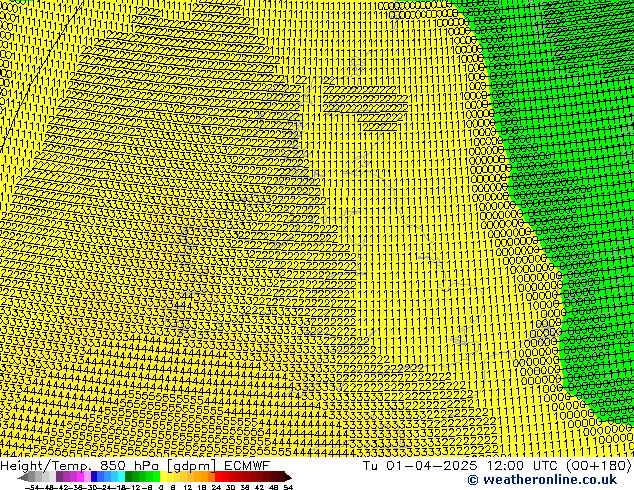
Task: Select the dark blue legend segment at -30
Action: [94, 477]
